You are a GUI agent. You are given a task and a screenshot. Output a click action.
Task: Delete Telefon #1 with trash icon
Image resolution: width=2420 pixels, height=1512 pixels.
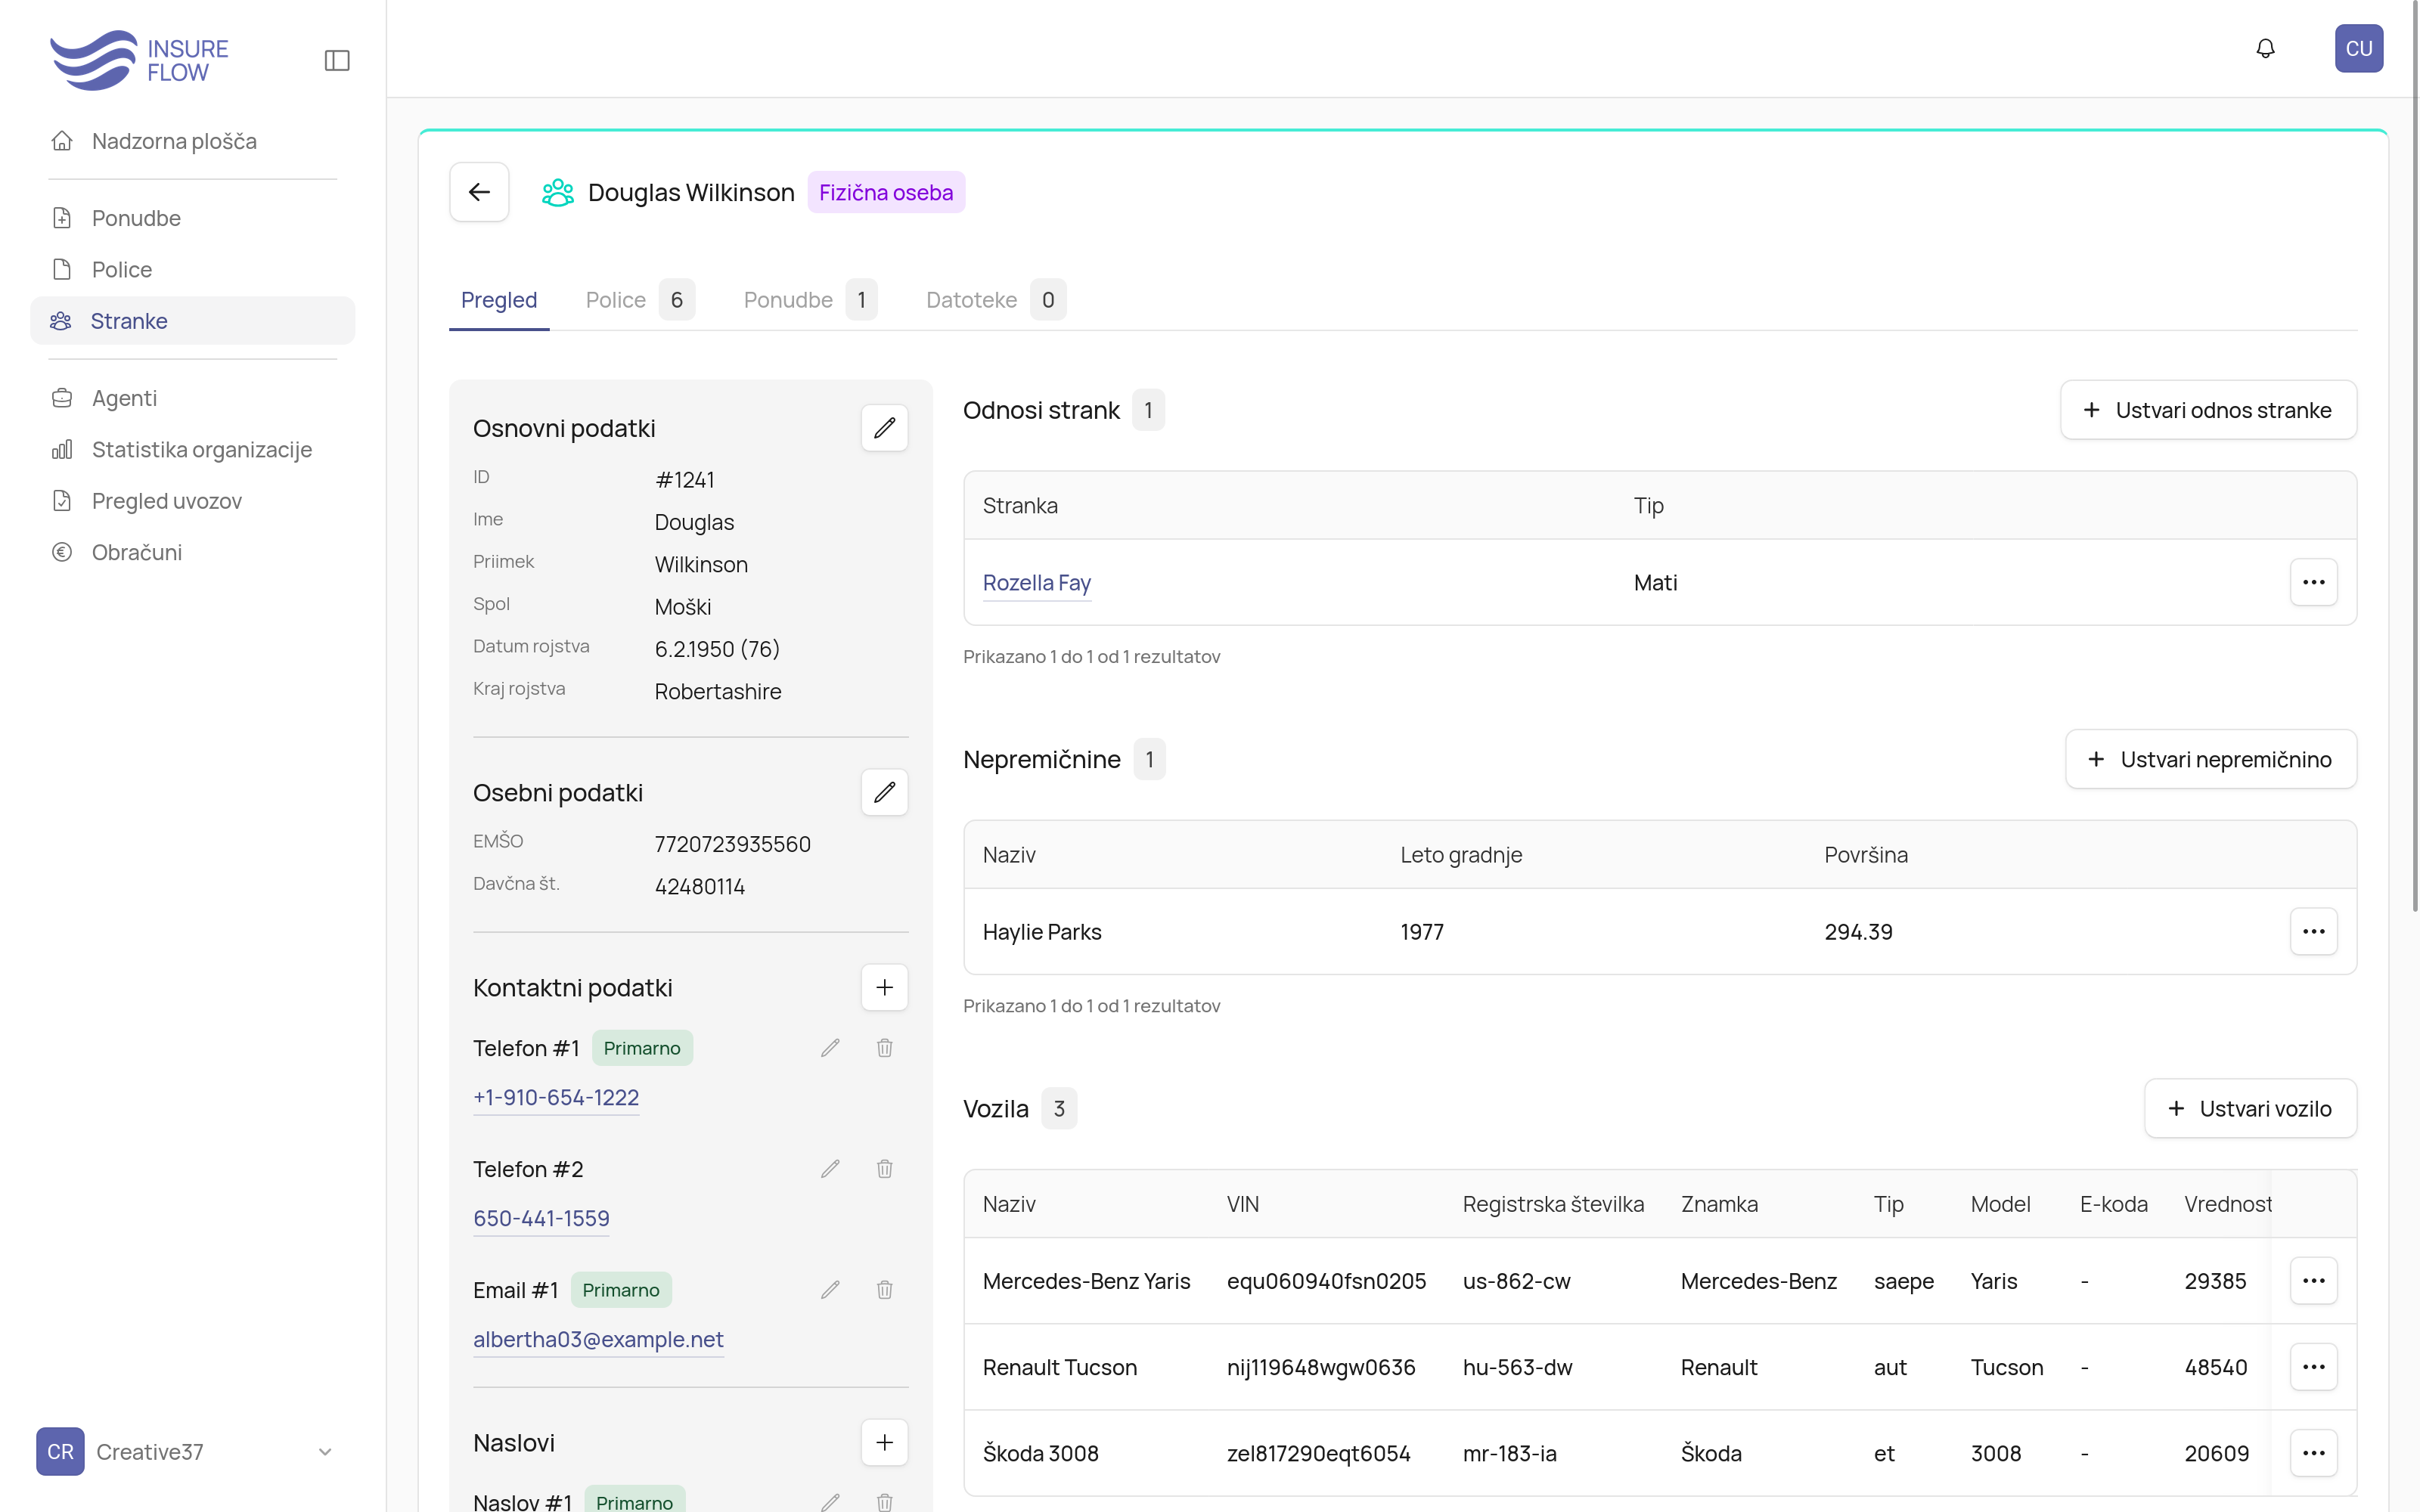pyautogui.click(x=884, y=1048)
